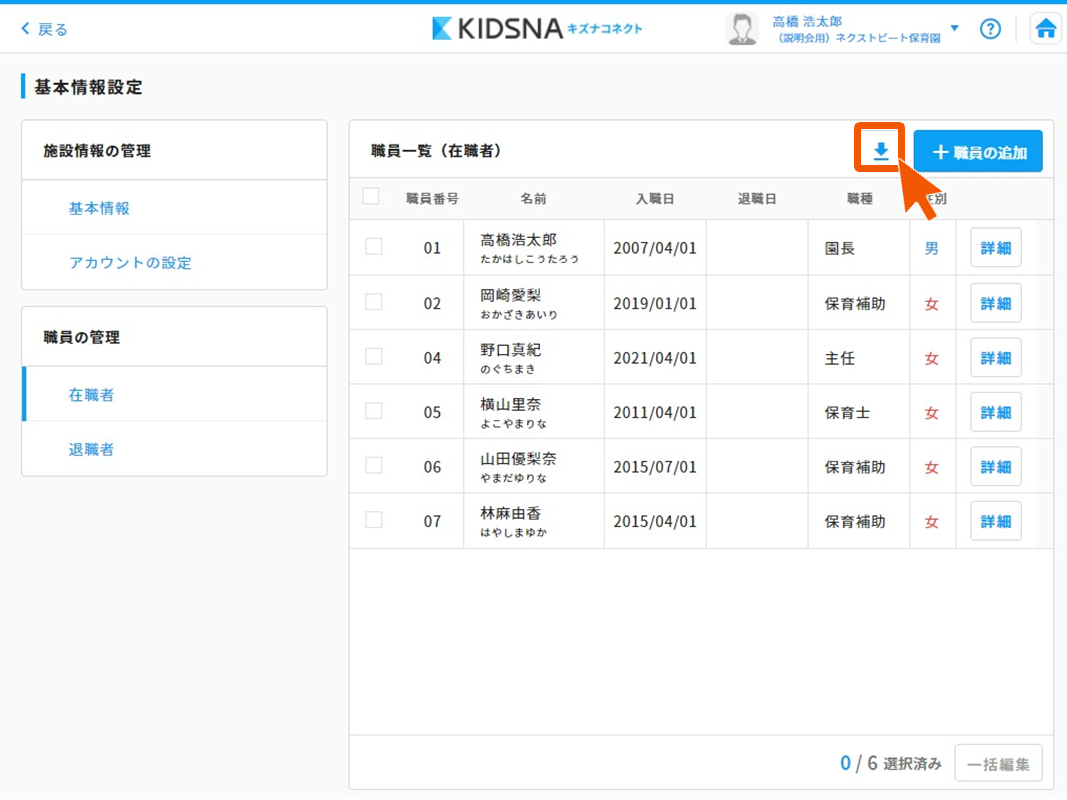The image size is (1067, 800).
Task: Open 詳細 for 岡崎愛梨
Action: click(x=995, y=303)
